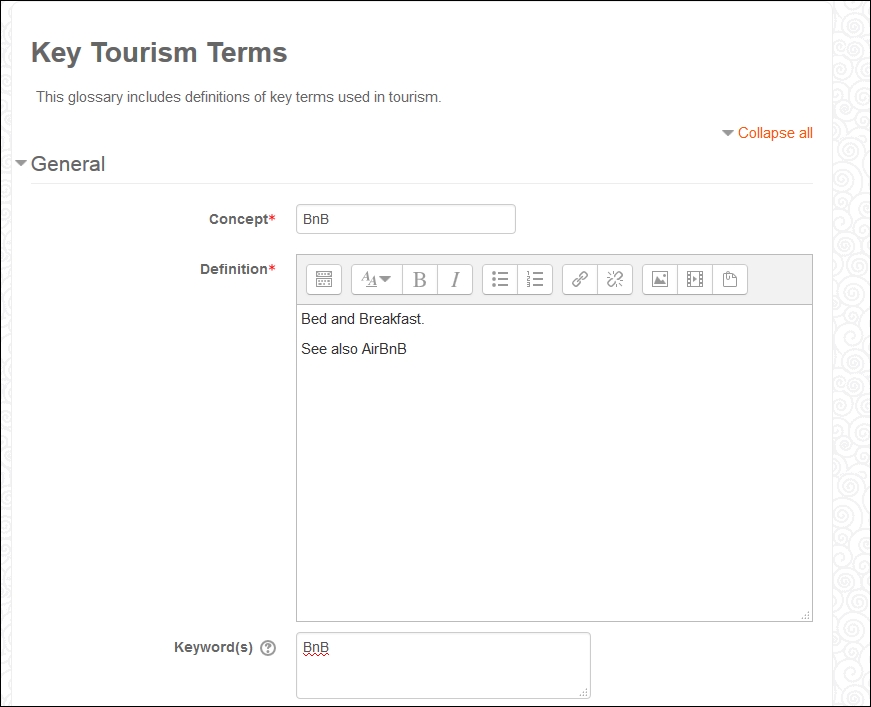The image size is (871, 707).
Task: Click the insert media icon
Action: coord(695,279)
